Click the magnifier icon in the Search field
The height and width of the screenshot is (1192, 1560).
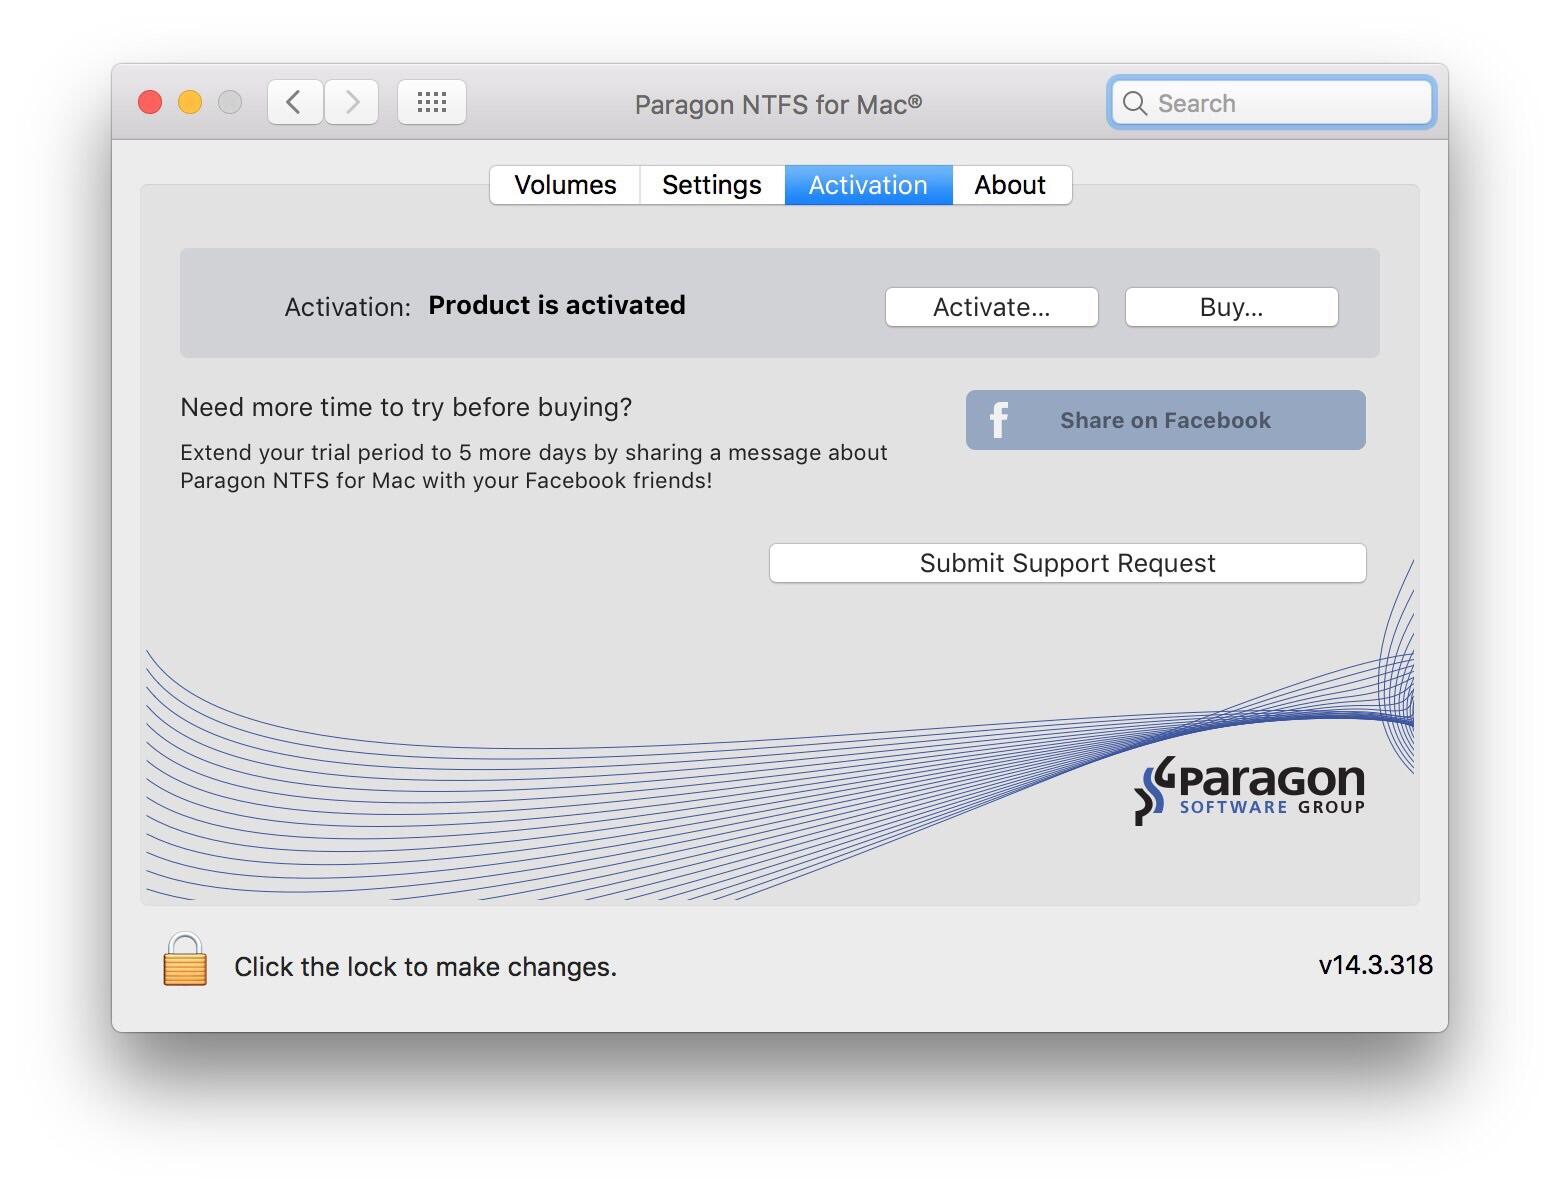[x=1135, y=103]
